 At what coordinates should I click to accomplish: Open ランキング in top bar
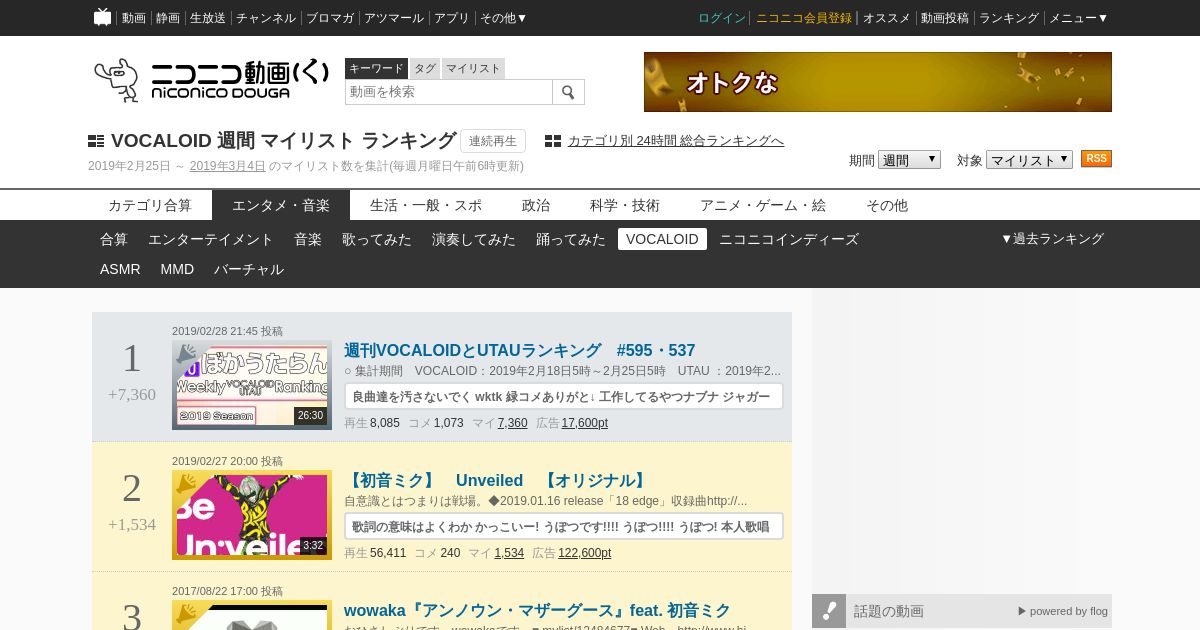pos(1009,18)
